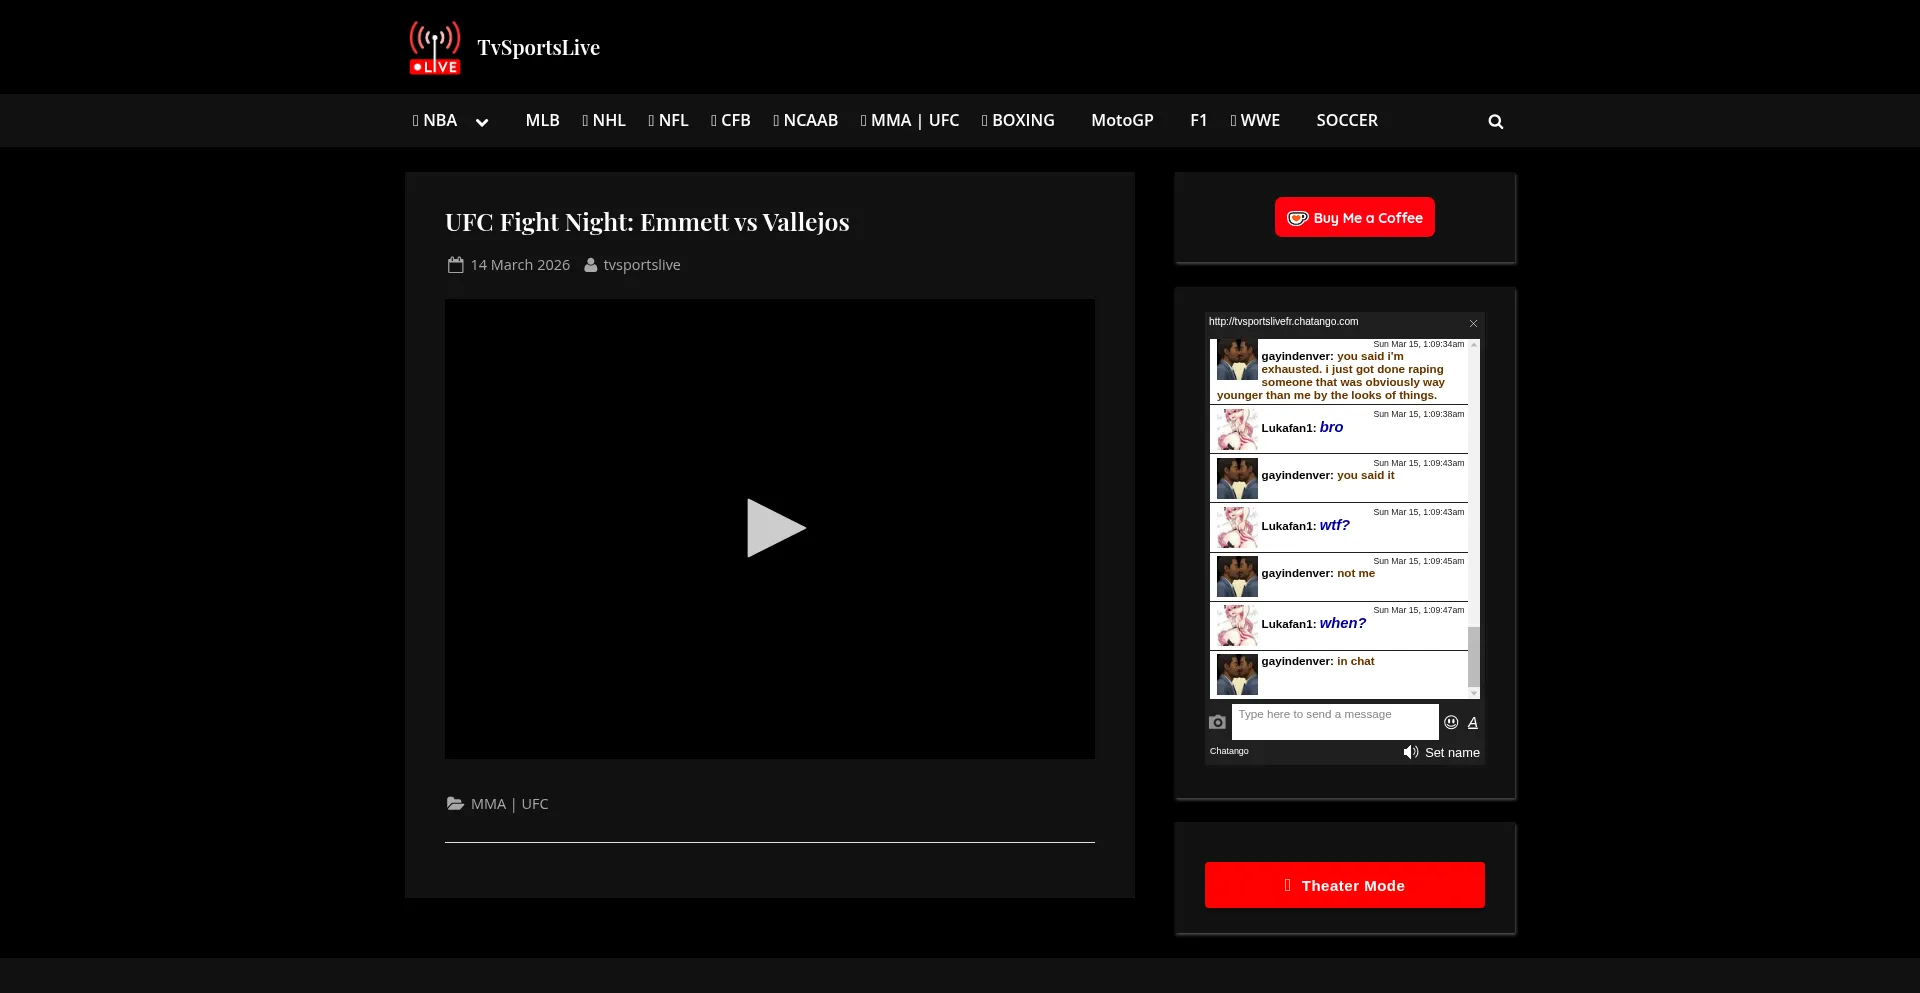Open the MLB menu item
Image resolution: width=1920 pixels, height=993 pixels.
(543, 120)
